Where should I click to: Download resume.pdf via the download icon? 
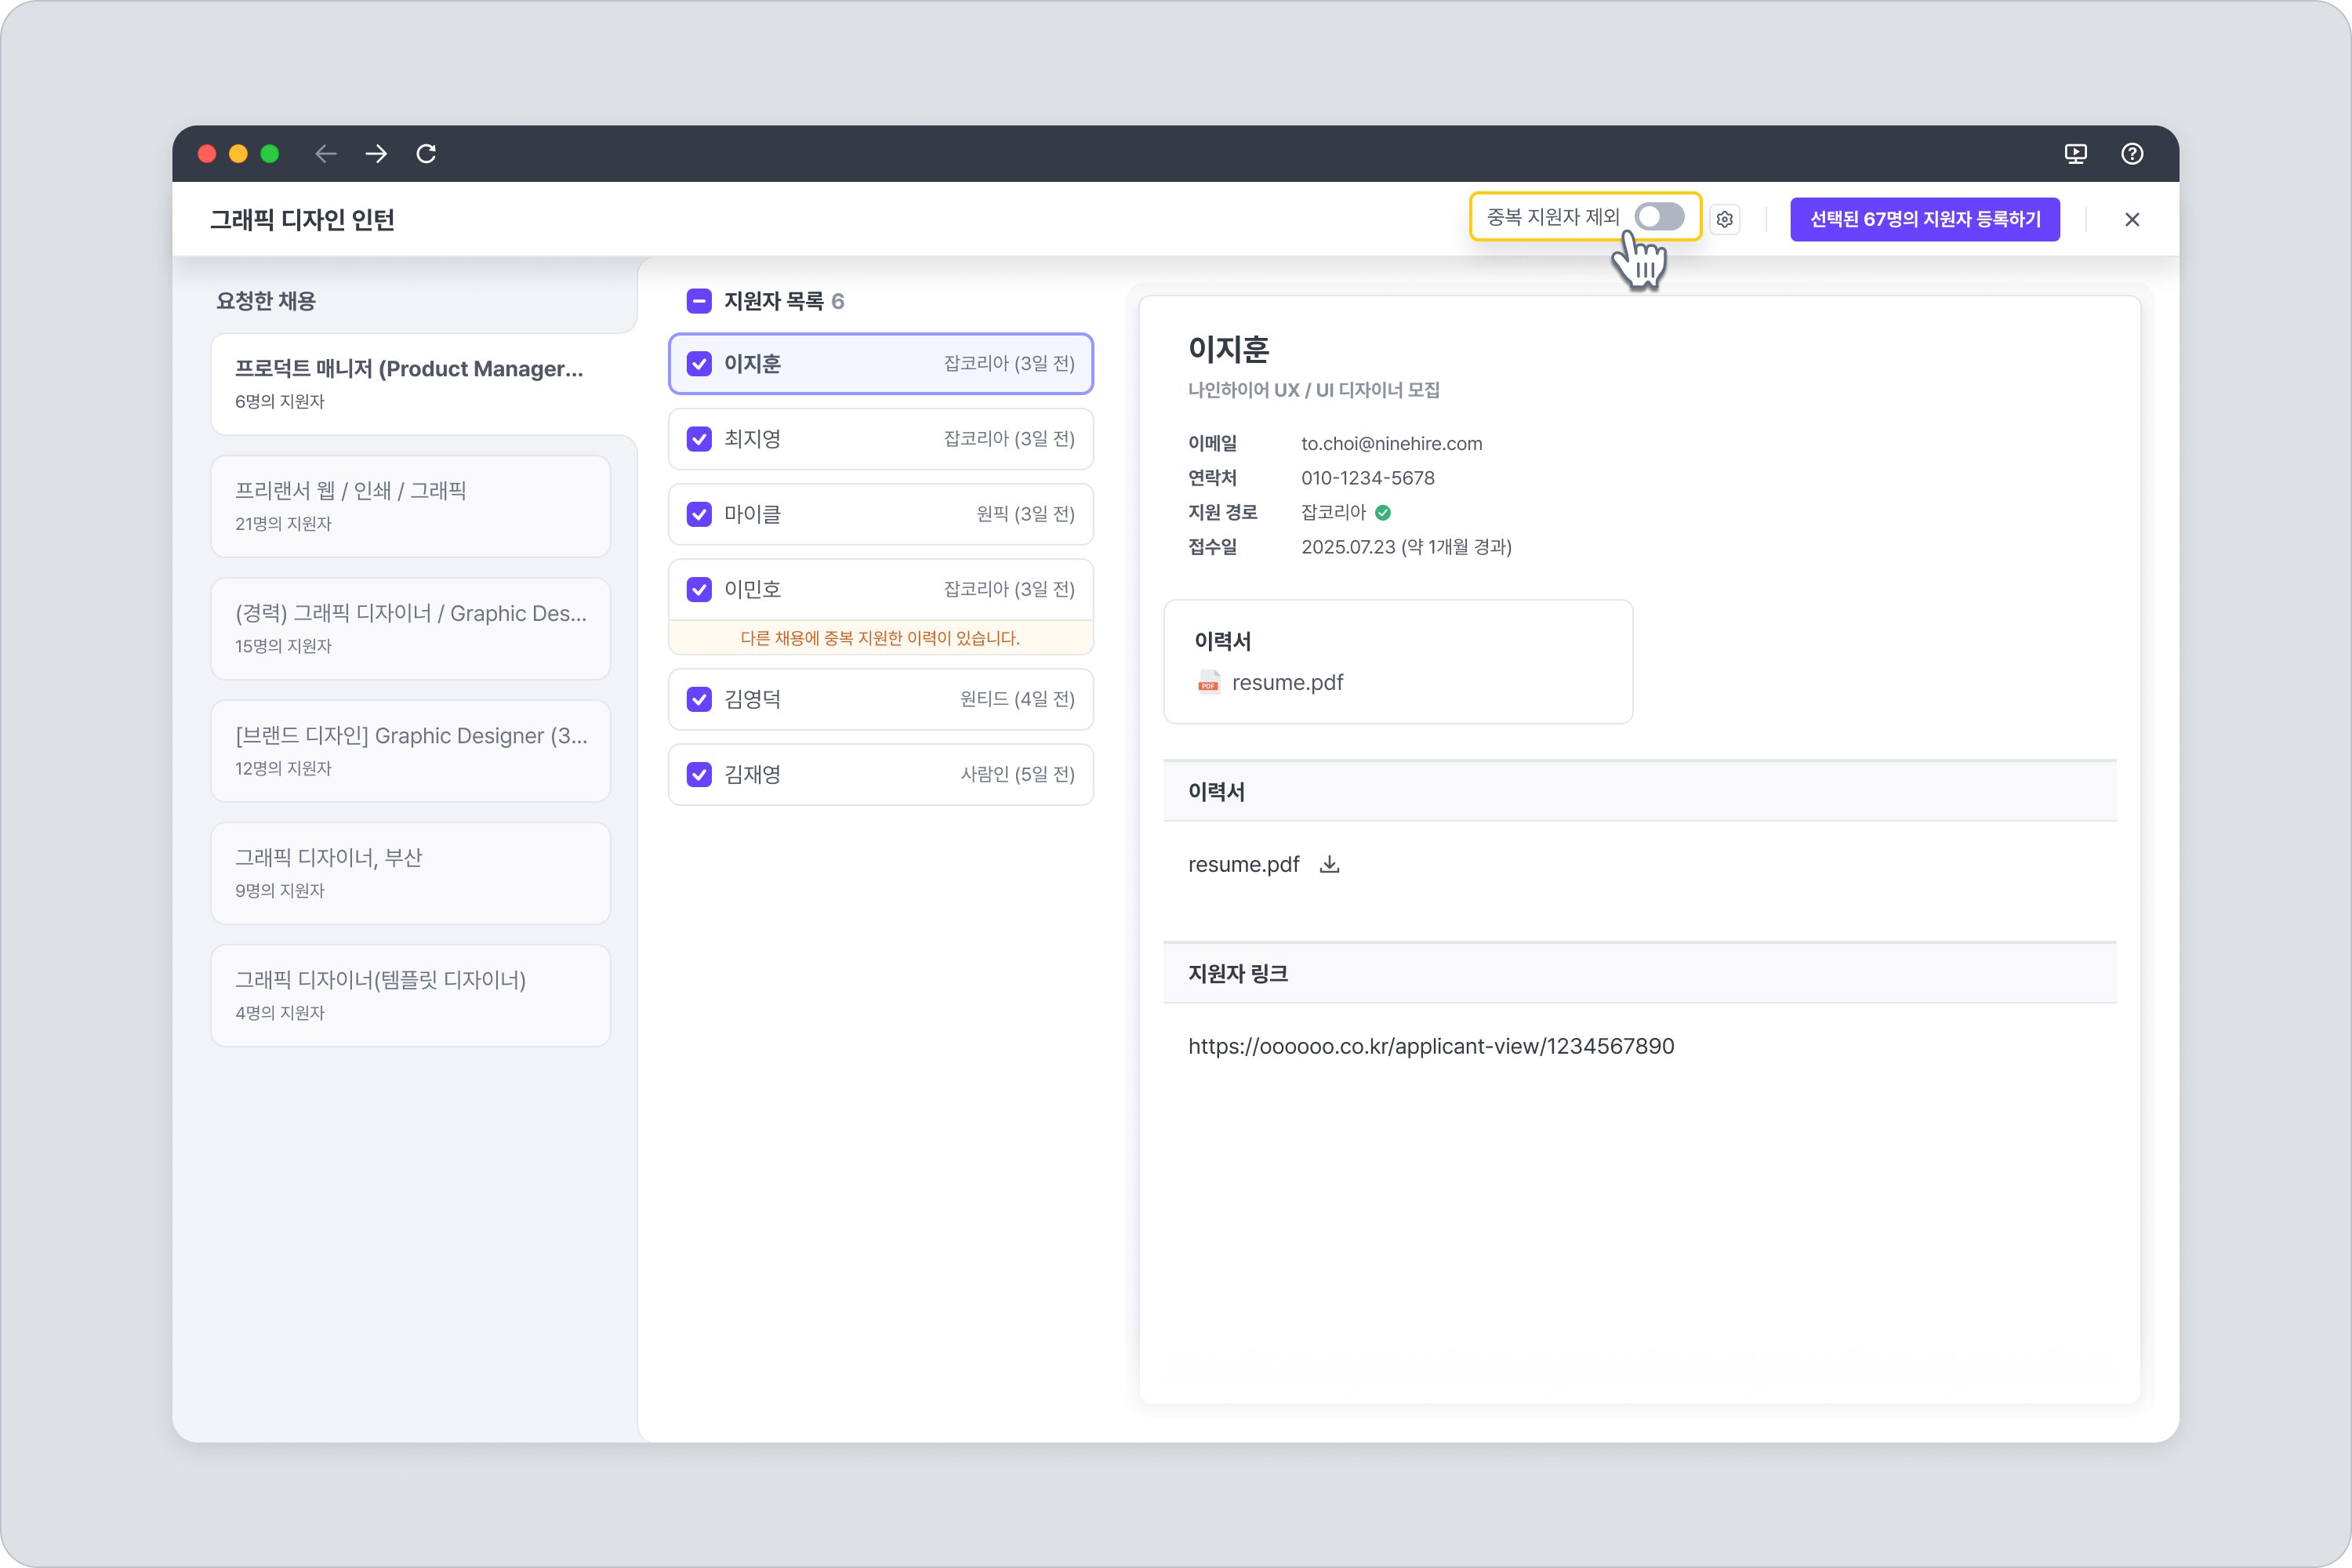coord(1329,864)
